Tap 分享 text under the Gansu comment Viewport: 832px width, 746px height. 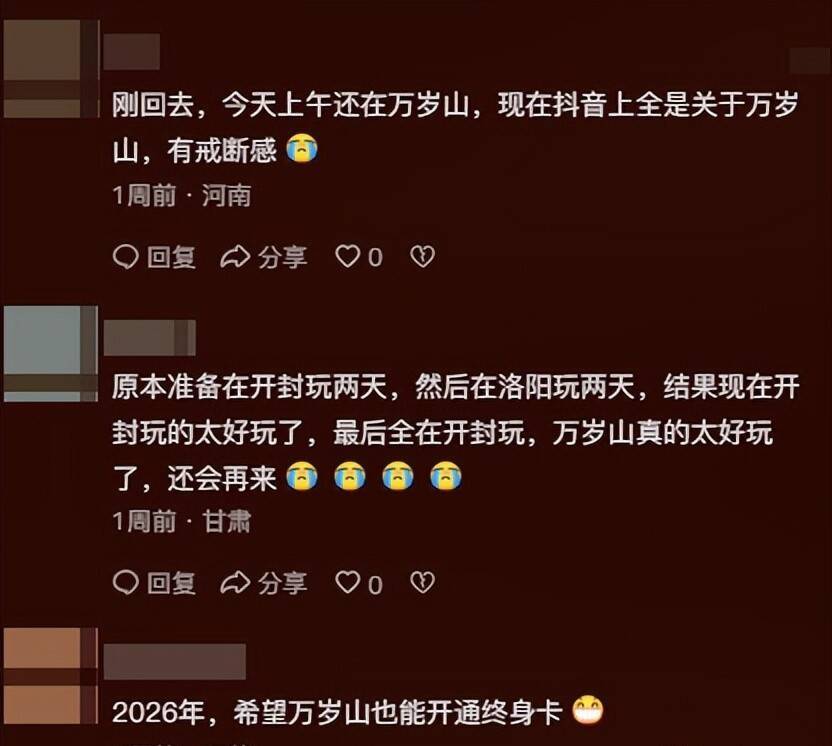click(x=283, y=583)
